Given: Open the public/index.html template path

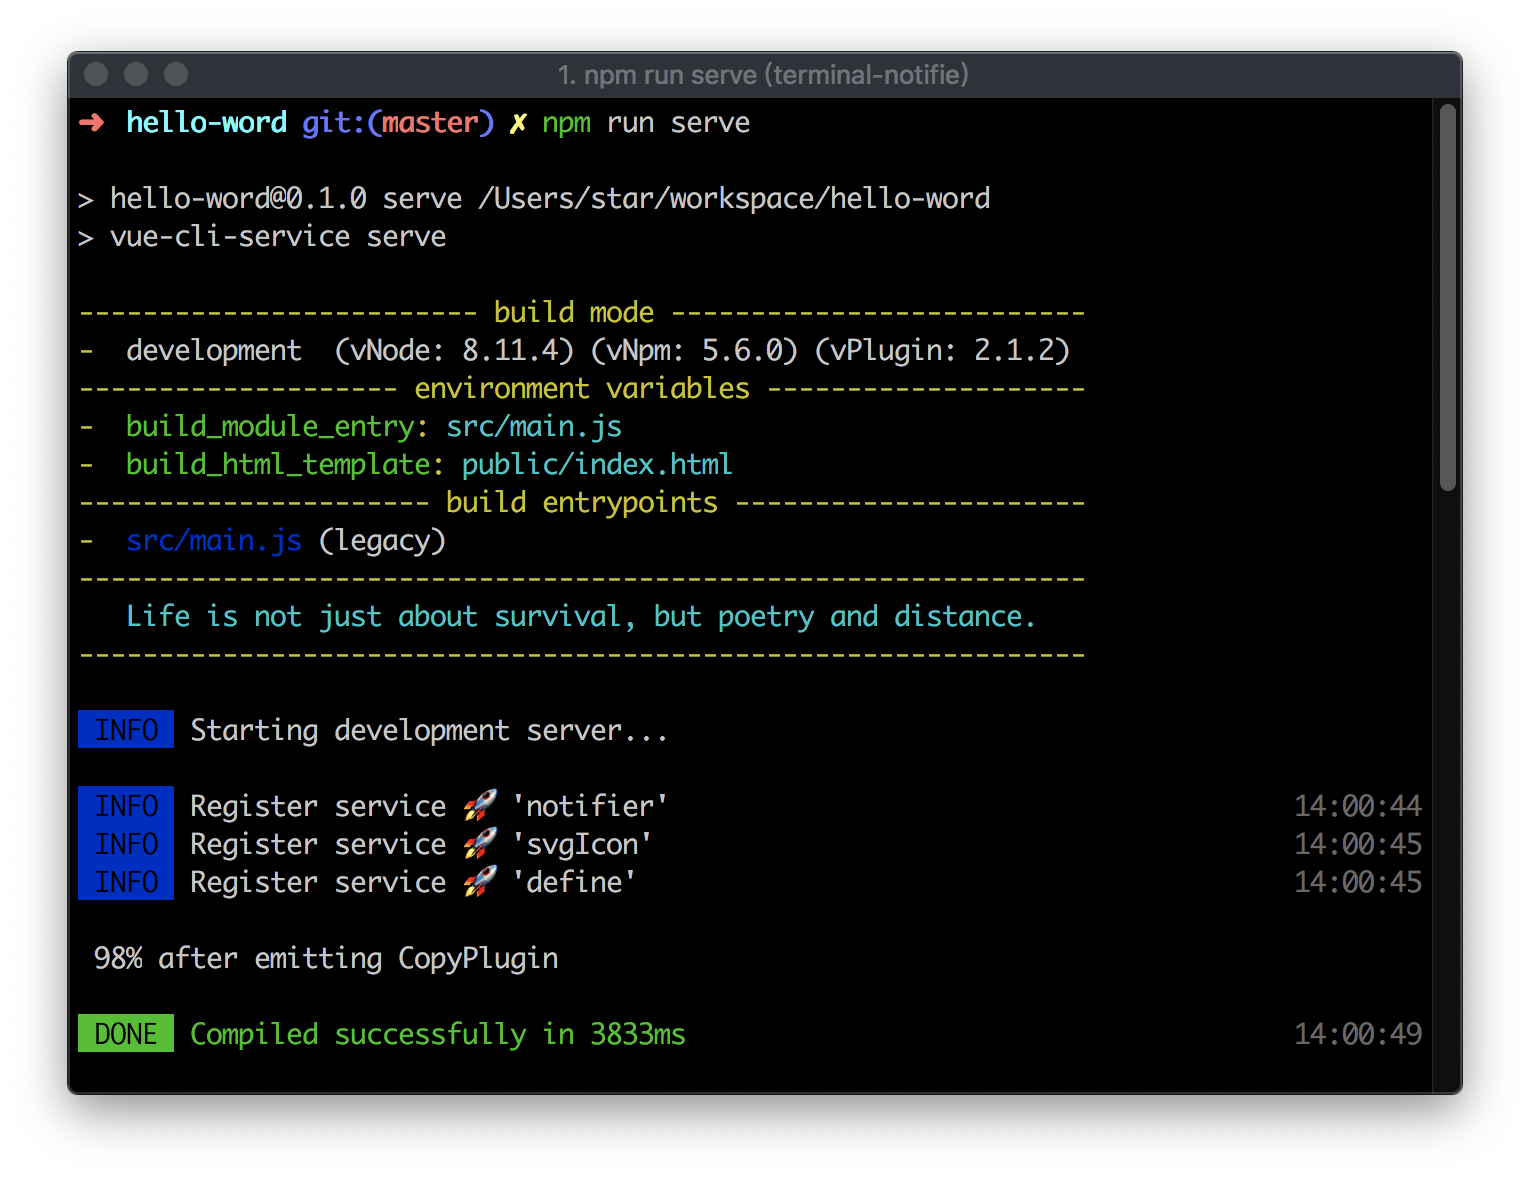Looking at the screenshot, I should click(596, 465).
